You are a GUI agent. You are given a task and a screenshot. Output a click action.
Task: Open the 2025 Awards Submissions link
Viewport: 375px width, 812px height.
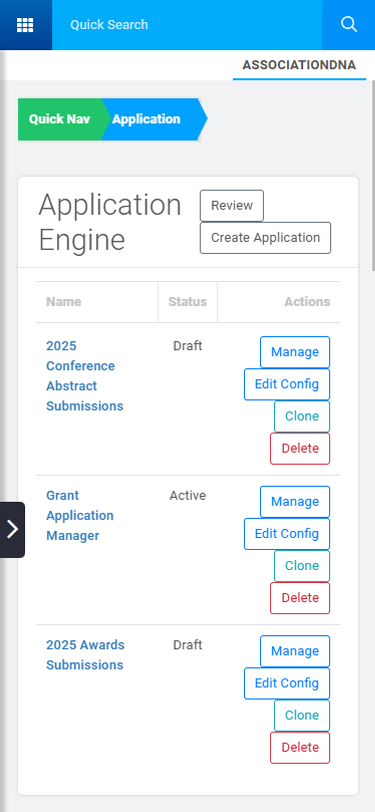pos(85,655)
